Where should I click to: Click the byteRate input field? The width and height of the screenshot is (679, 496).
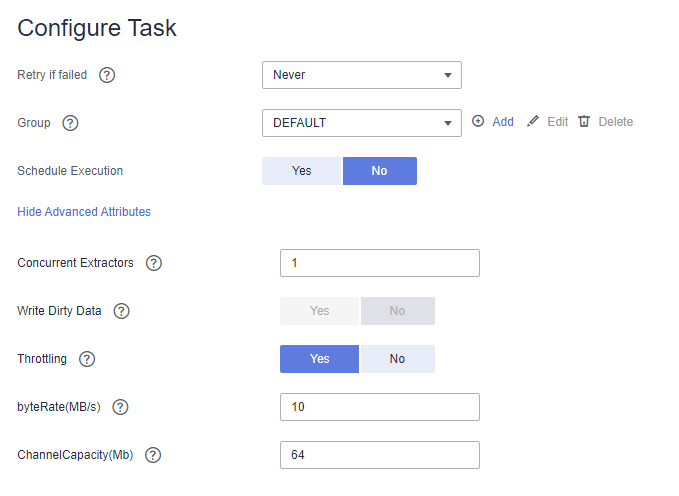[x=379, y=407]
